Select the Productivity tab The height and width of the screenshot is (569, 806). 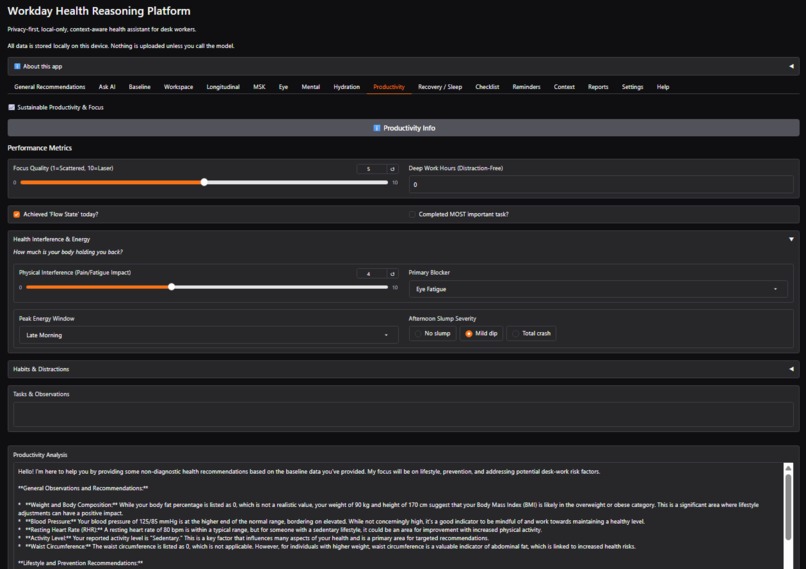(389, 87)
